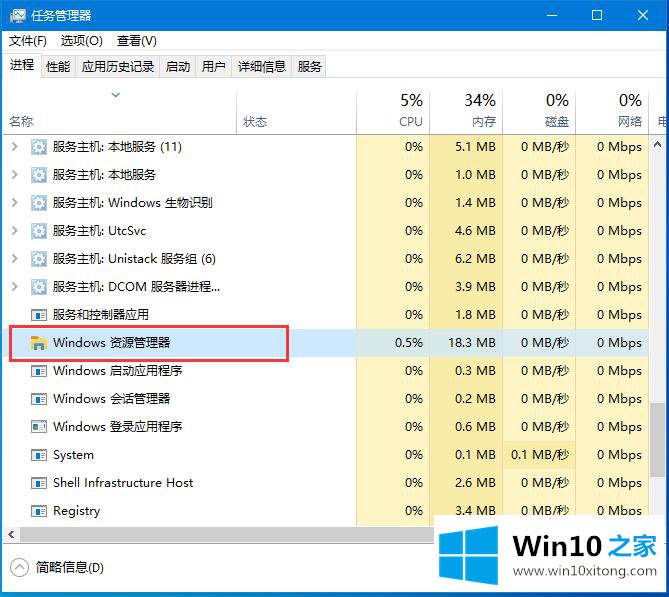Select the Windows 启动应用程序 name
Image resolution: width=669 pixels, height=597 pixels.
pos(117,371)
